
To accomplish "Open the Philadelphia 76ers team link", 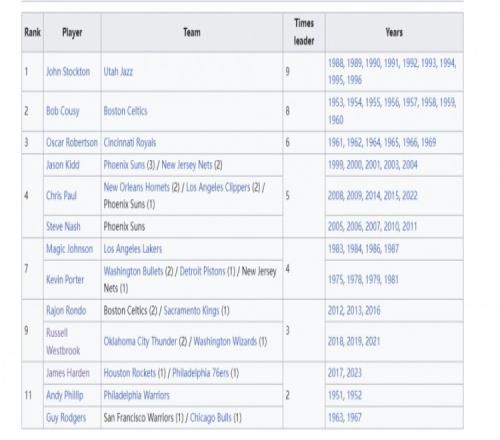I will [200, 373].
